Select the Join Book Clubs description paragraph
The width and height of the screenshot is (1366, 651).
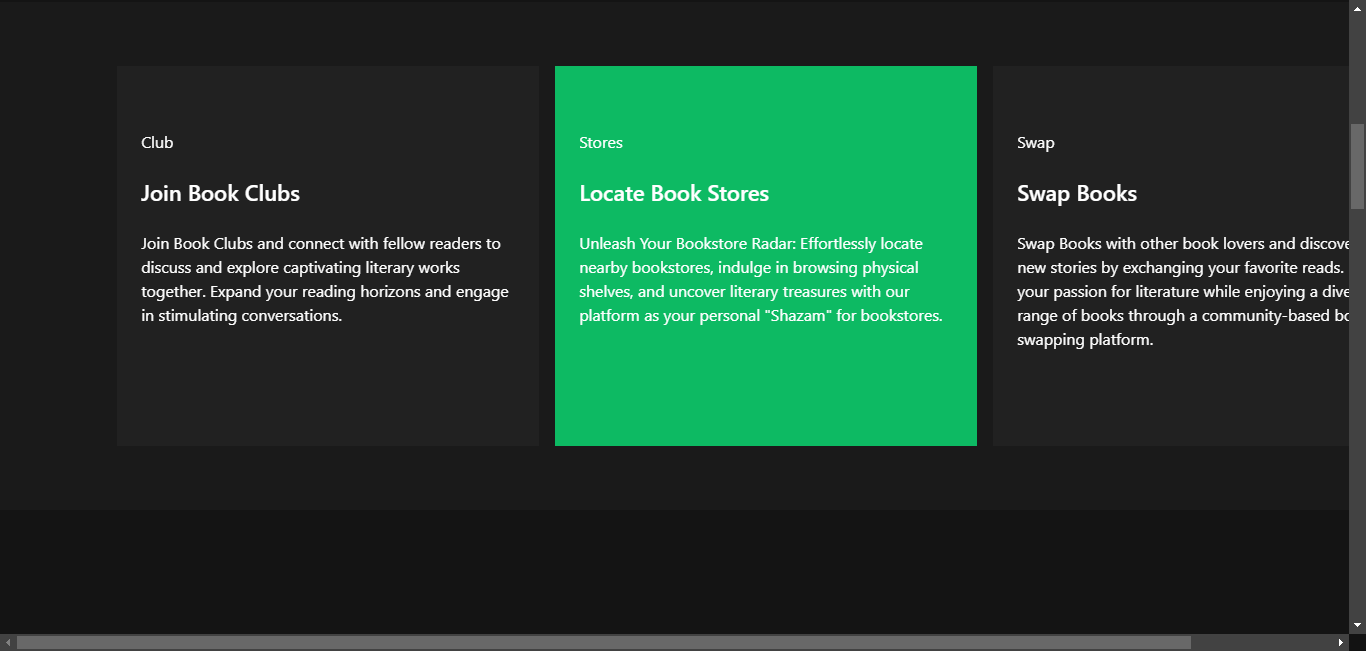tap(325, 280)
